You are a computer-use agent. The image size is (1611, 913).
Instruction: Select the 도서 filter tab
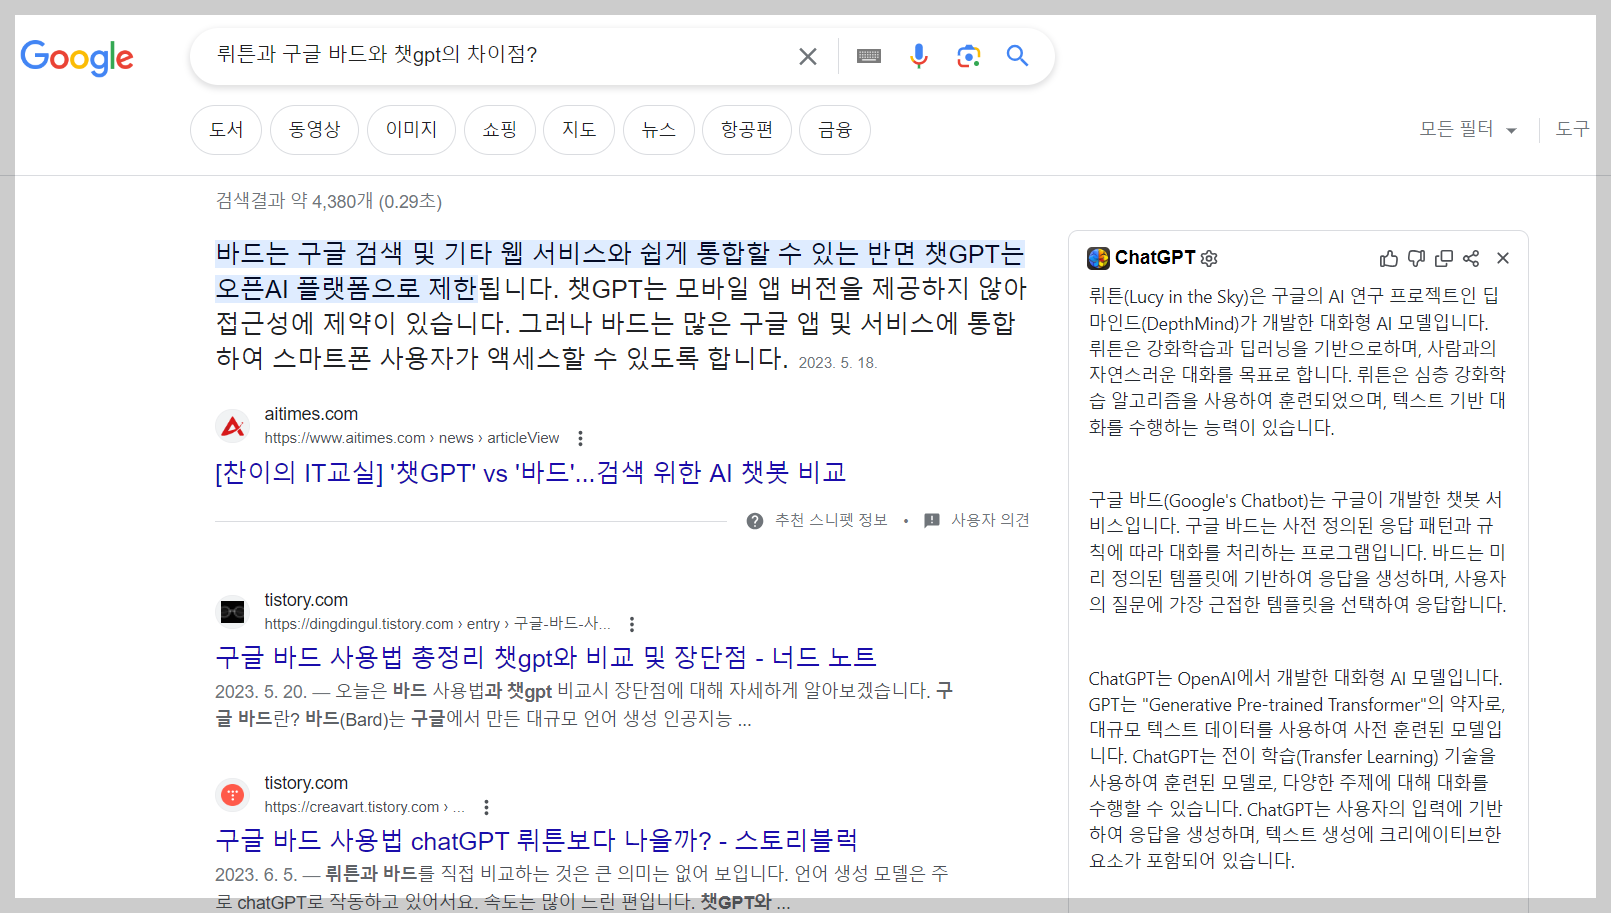[x=226, y=130]
